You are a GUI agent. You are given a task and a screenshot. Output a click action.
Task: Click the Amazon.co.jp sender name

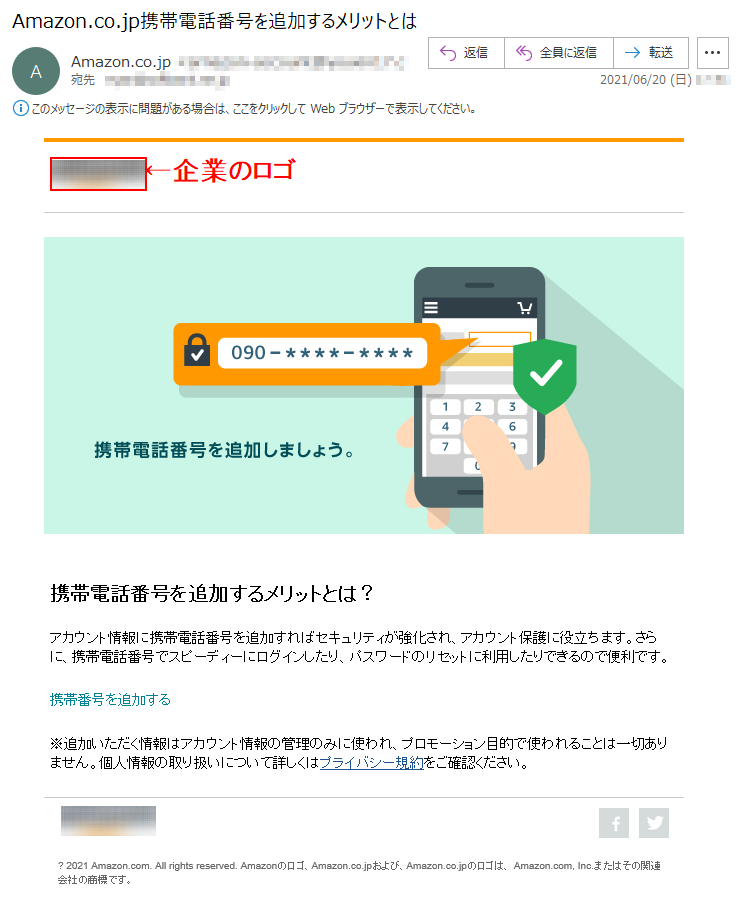(x=121, y=62)
